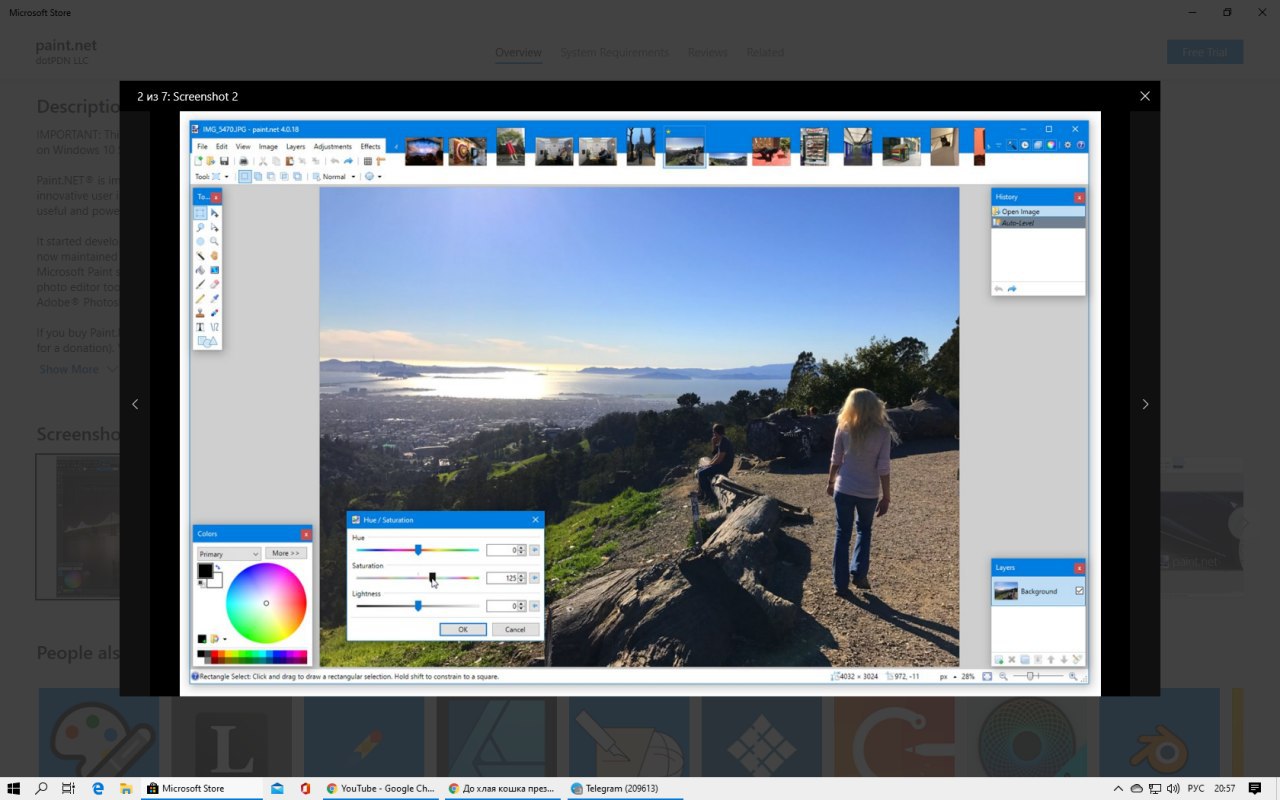Toggle the Tools window icon in title bar
The width and height of the screenshot is (1280, 800).
(x=1012, y=145)
